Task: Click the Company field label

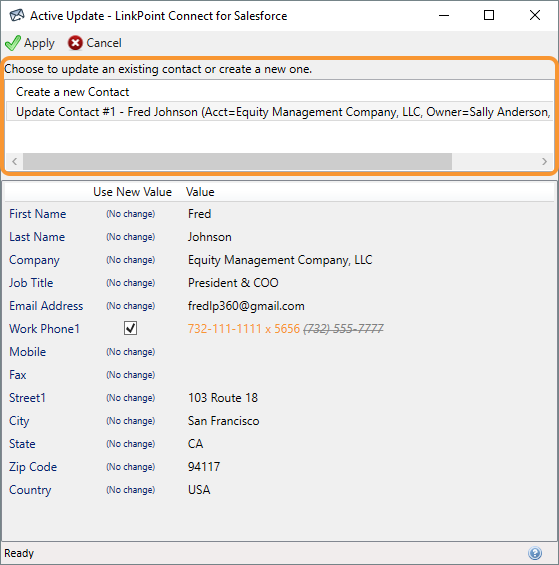Action: pos(34,260)
